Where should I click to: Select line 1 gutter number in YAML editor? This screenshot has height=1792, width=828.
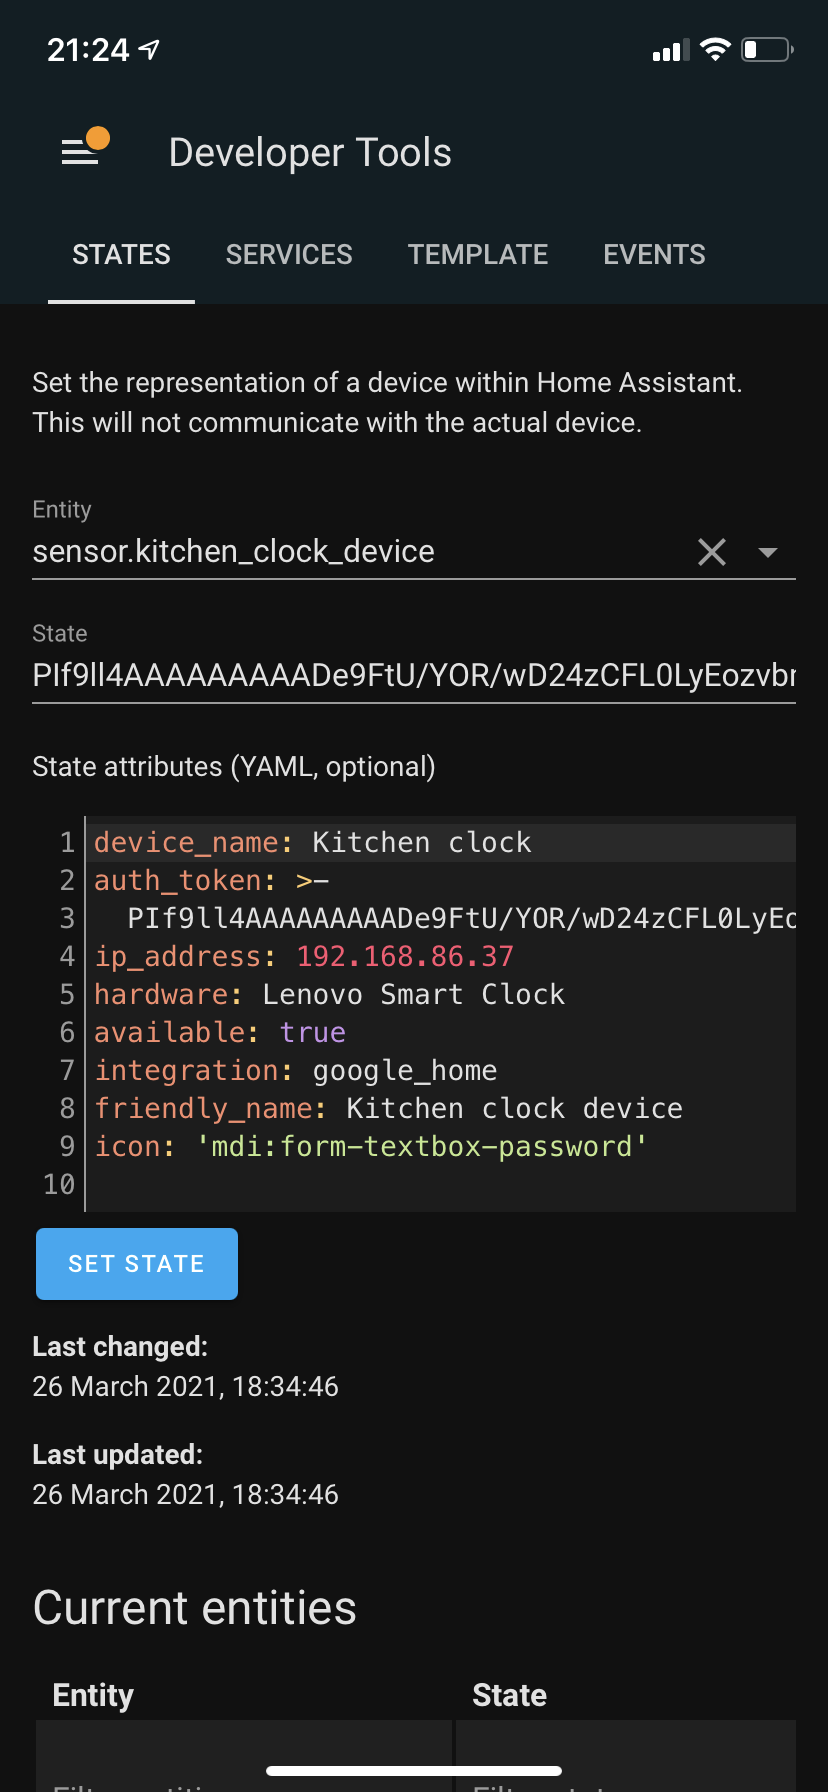pos(68,841)
